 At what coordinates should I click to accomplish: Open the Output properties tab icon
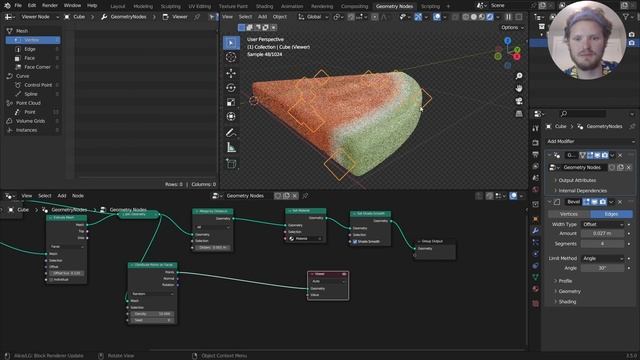[x=536, y=155]
